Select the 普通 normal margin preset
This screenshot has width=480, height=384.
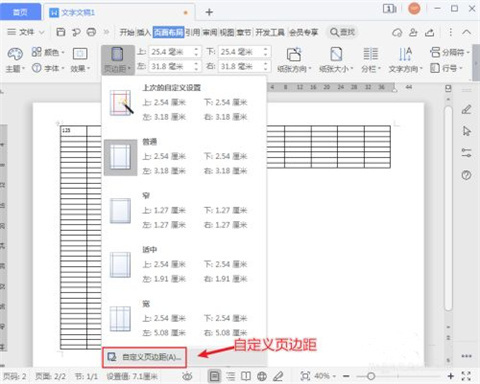184,157
